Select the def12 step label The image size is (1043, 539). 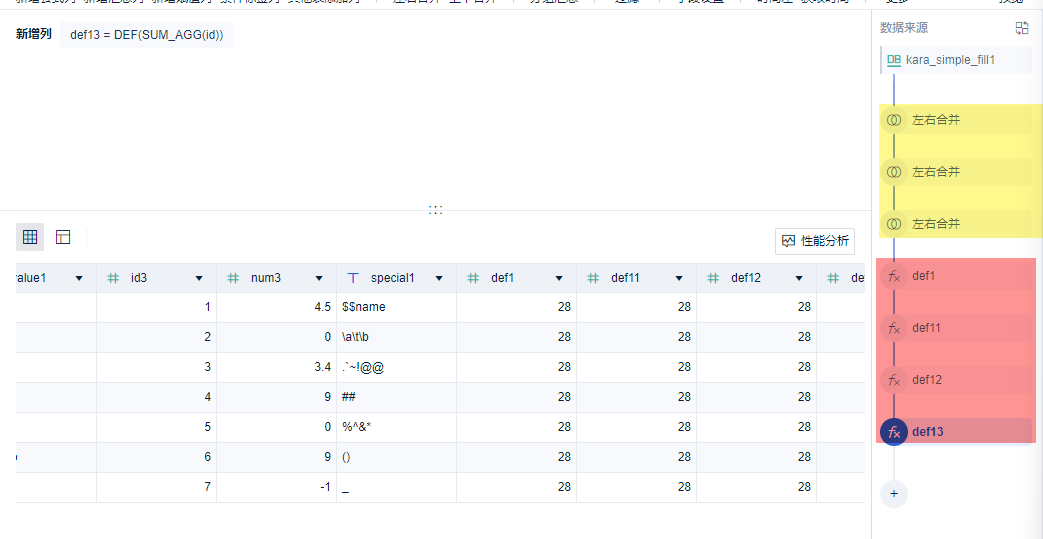pos(926,380)
